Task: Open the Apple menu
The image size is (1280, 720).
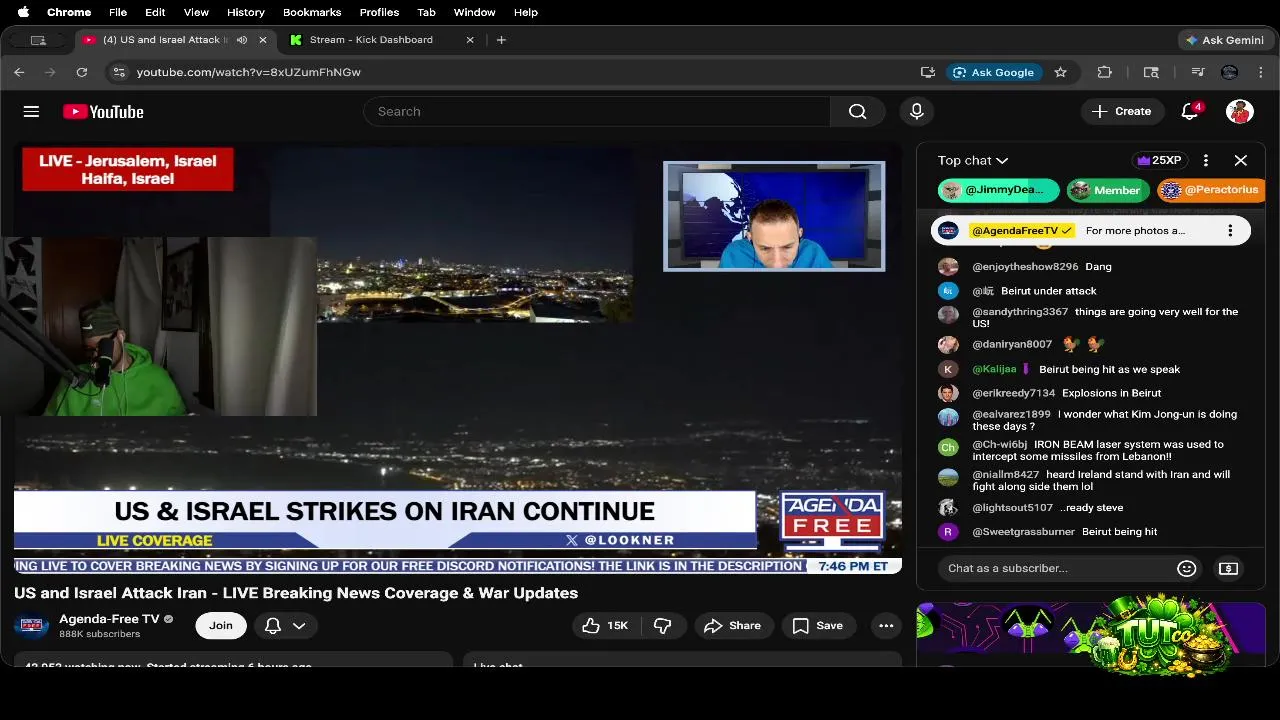Action: 23,12
